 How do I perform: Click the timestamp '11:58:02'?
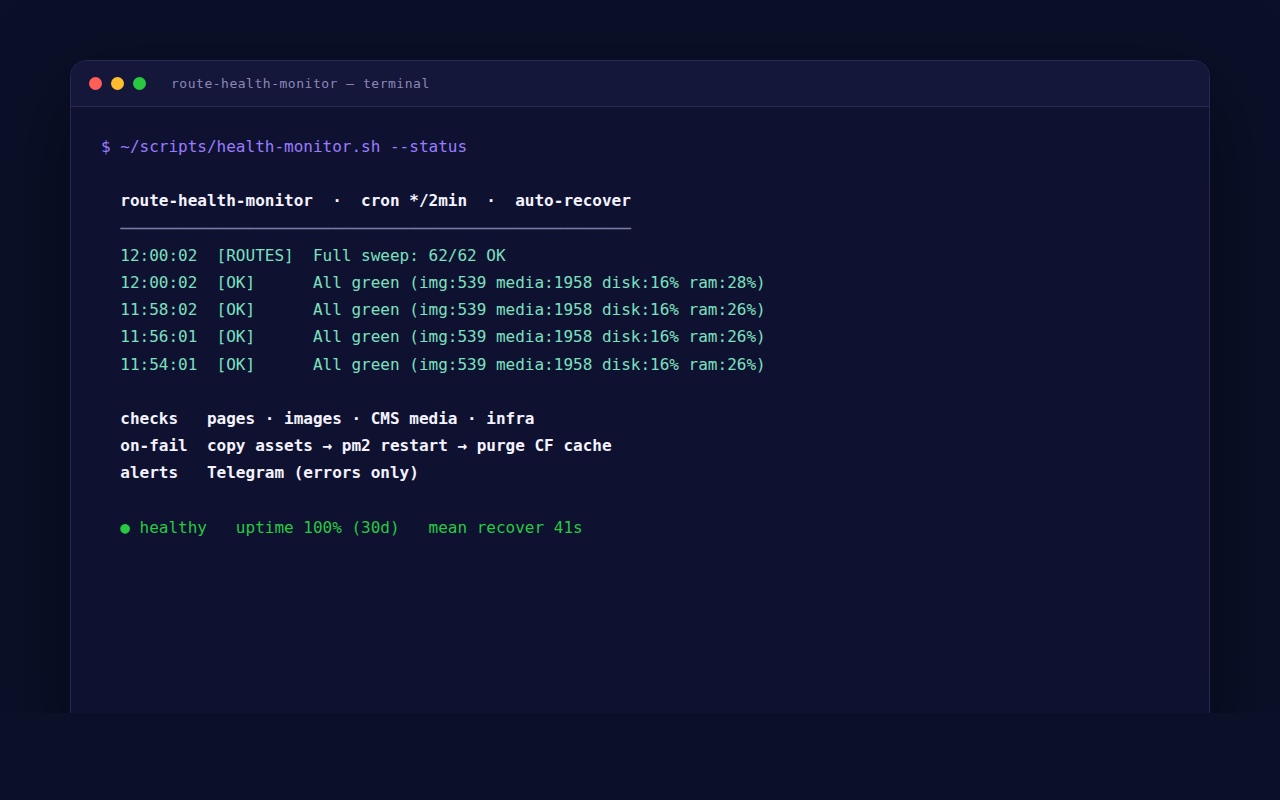point(159,310)
